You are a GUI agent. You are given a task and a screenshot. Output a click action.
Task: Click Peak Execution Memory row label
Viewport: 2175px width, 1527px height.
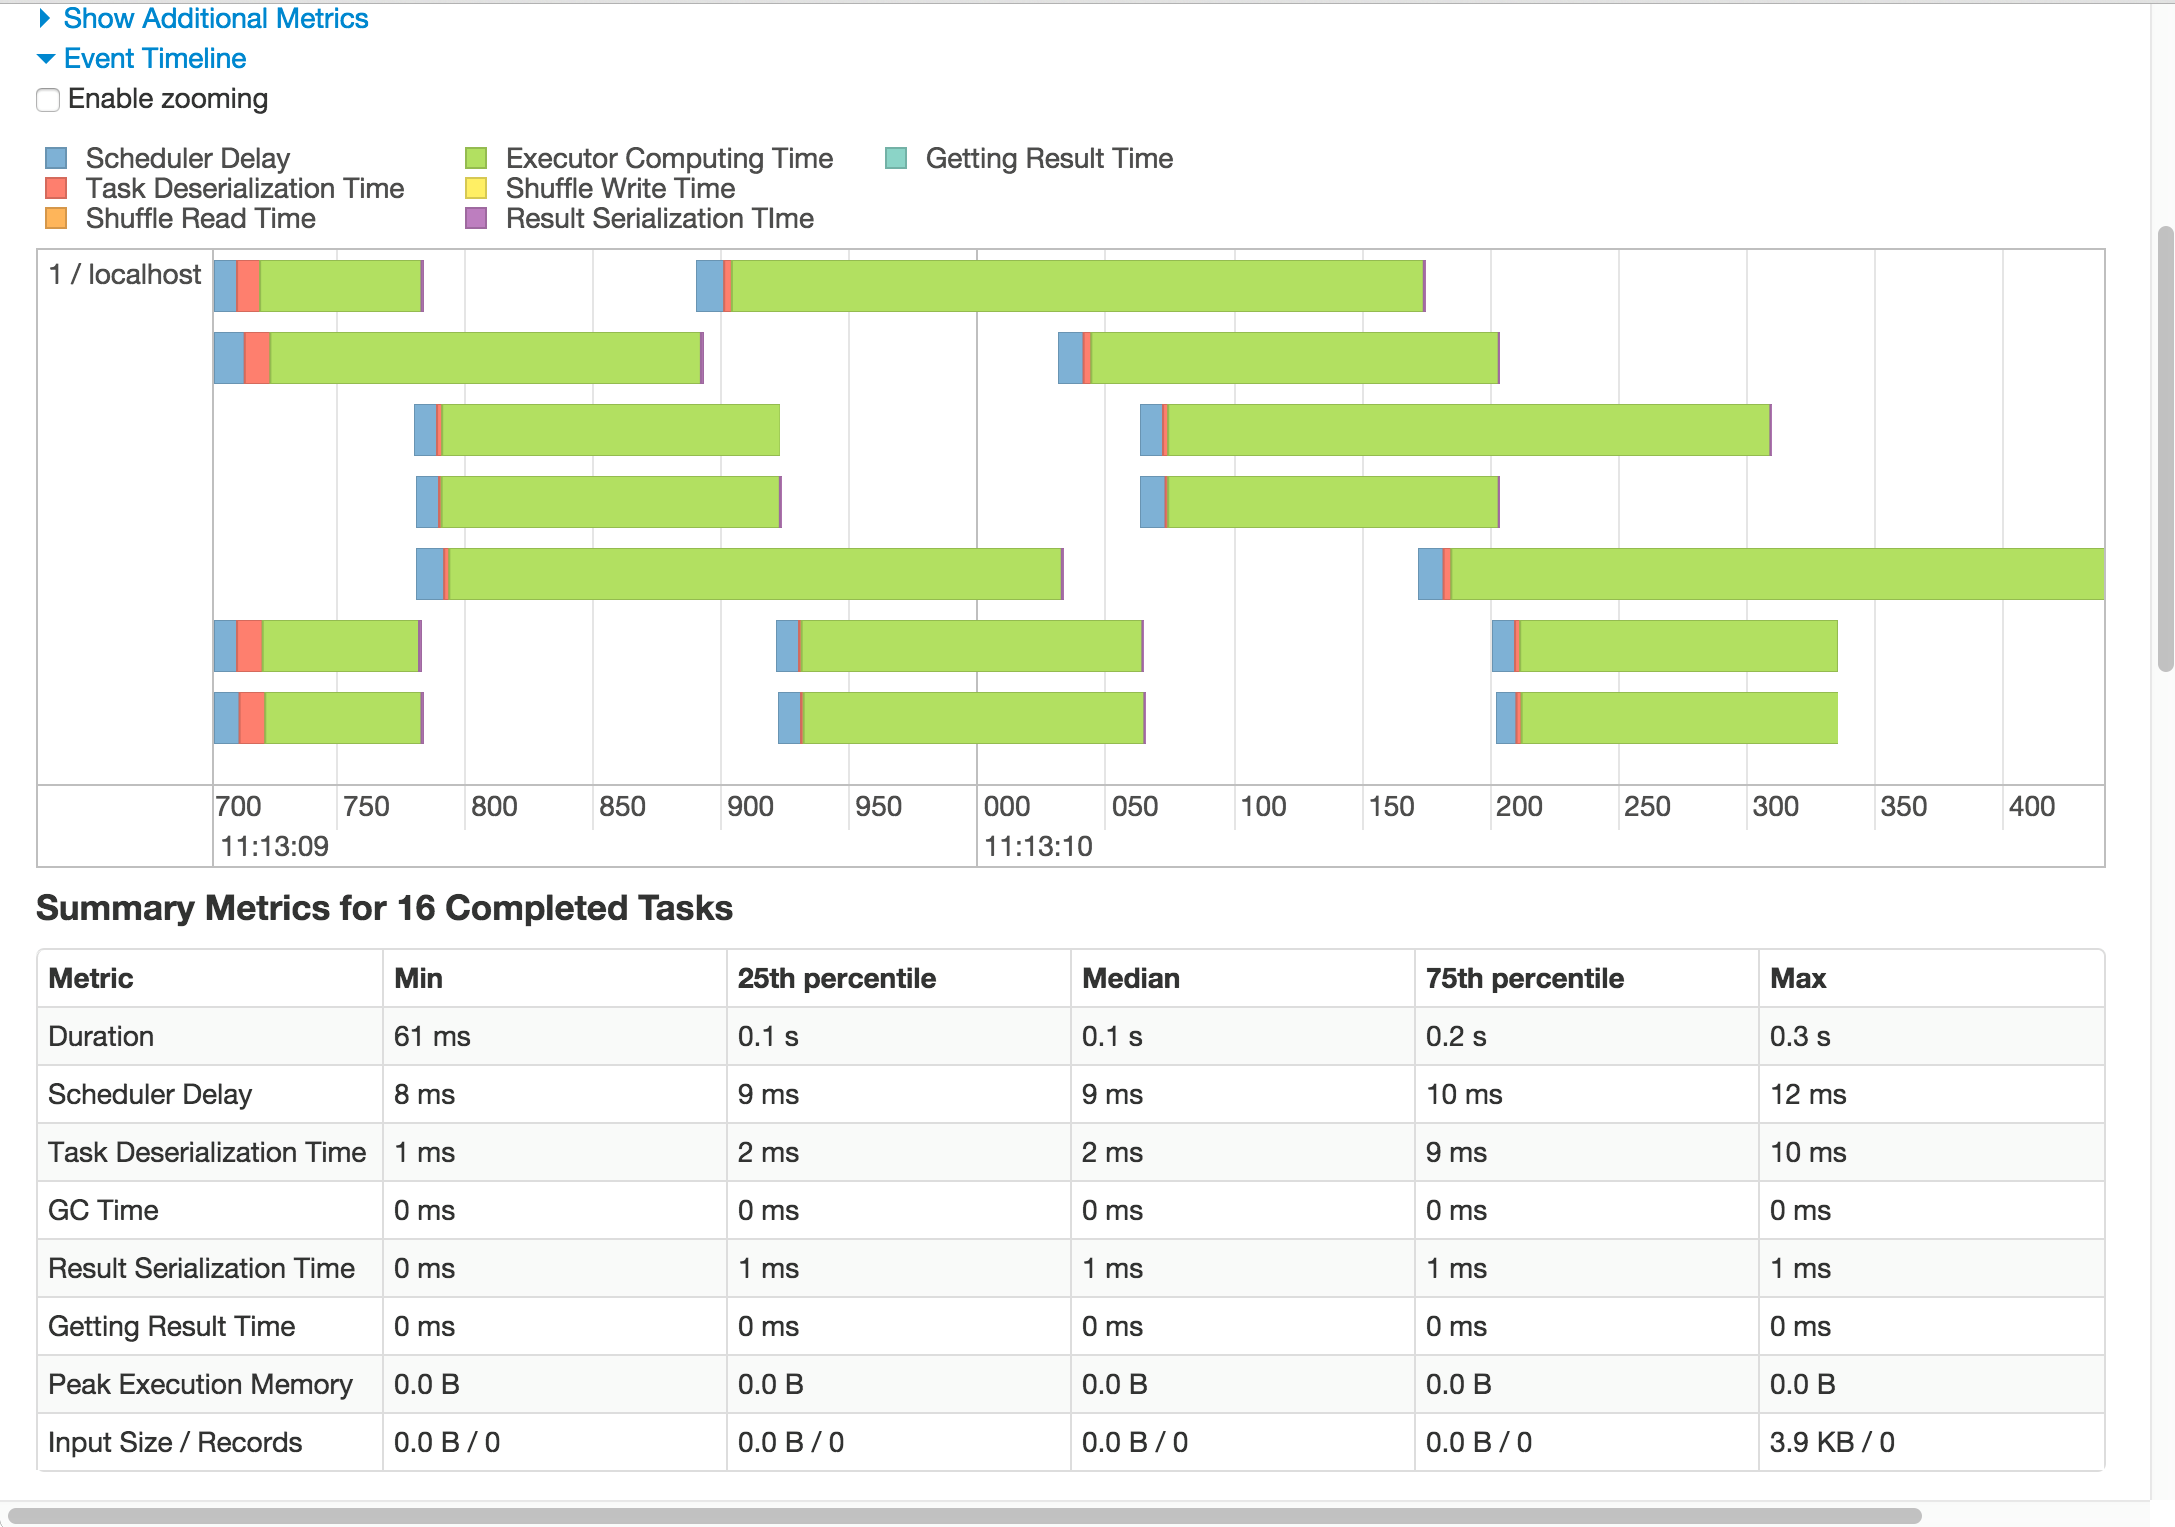pos(200,1384)
